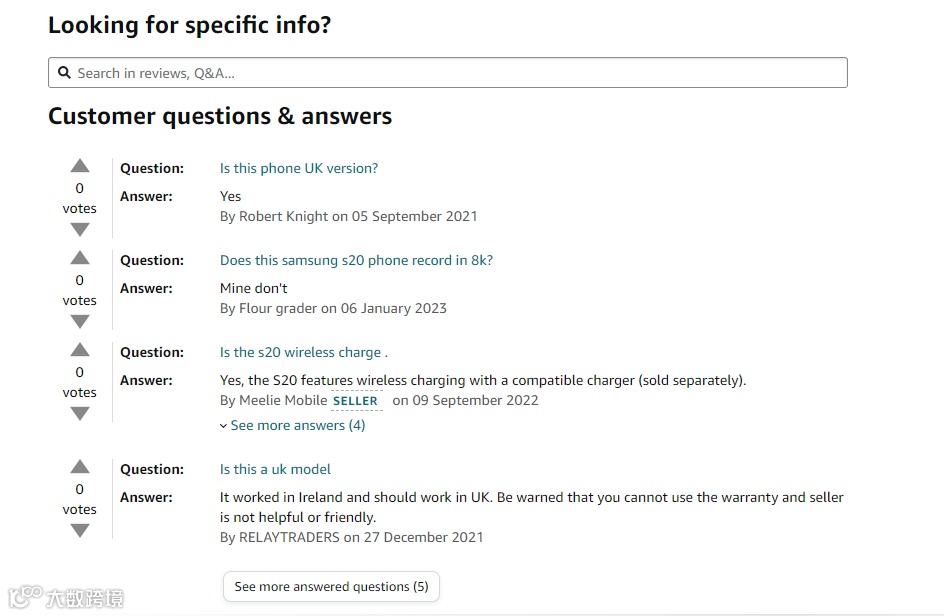The height and width of the screenshot is (616, 944).
Task: Upvote the s20 wireless charge question
Action: (x=80, y=350)
